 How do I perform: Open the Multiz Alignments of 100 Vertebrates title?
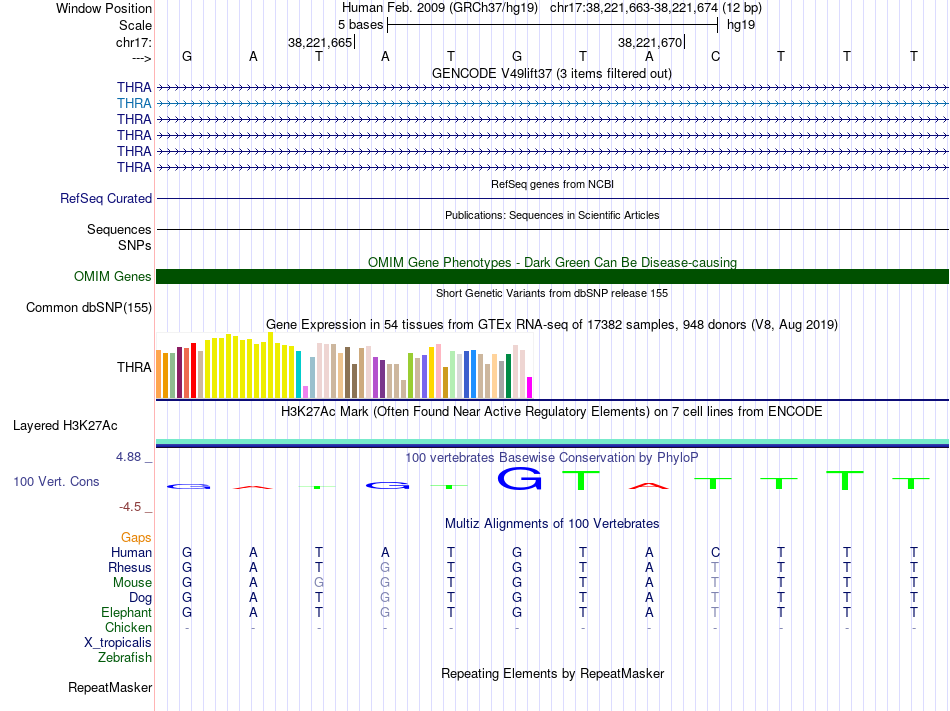(x=552, y=523)
